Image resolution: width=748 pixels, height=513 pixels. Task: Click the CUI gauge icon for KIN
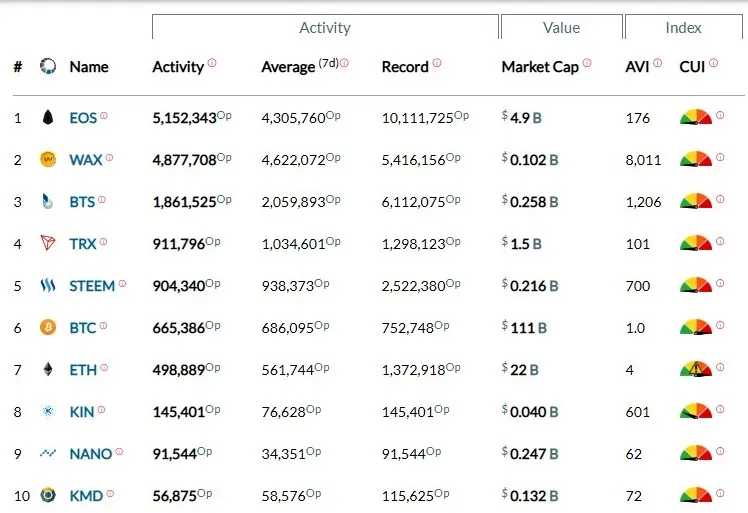[696, 411]
